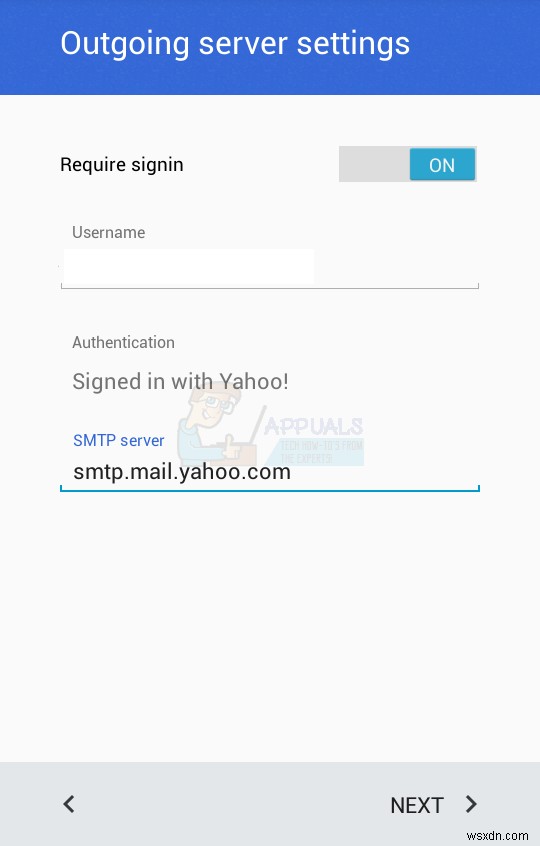Open the Signed in with Yahoo! authentication option

[181, 381]
